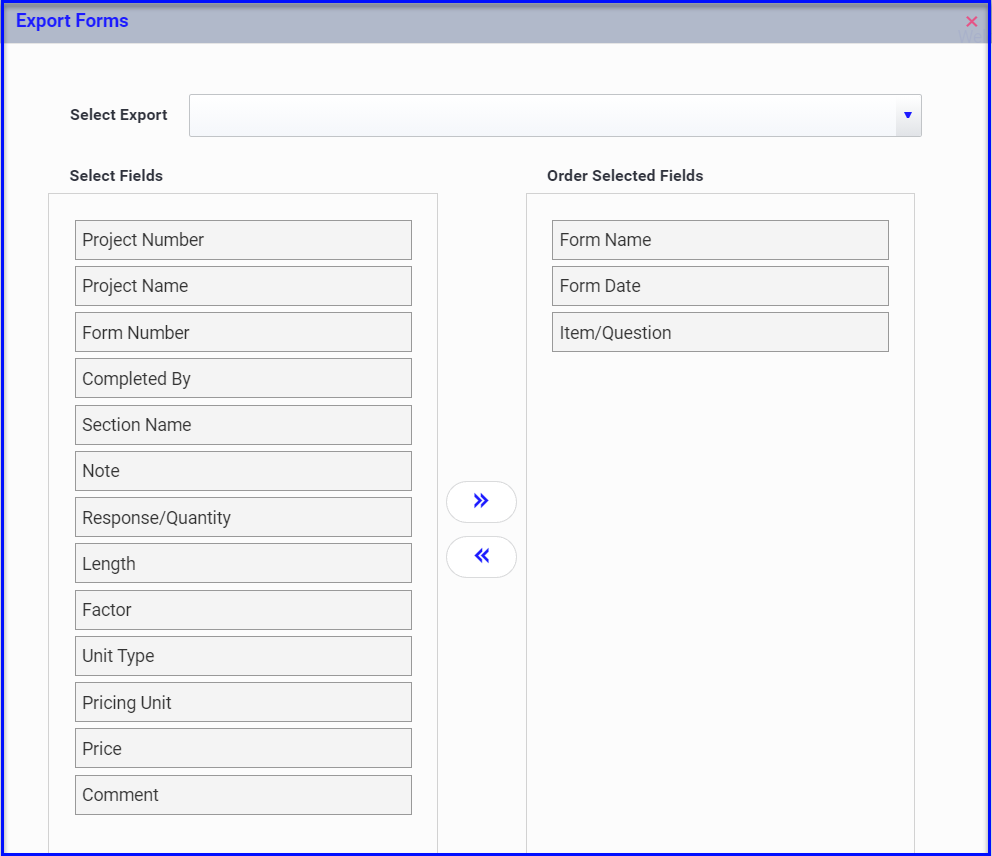Select the Comment field
This screenshot has width=992, height=856.
click(x=243, y=795)
